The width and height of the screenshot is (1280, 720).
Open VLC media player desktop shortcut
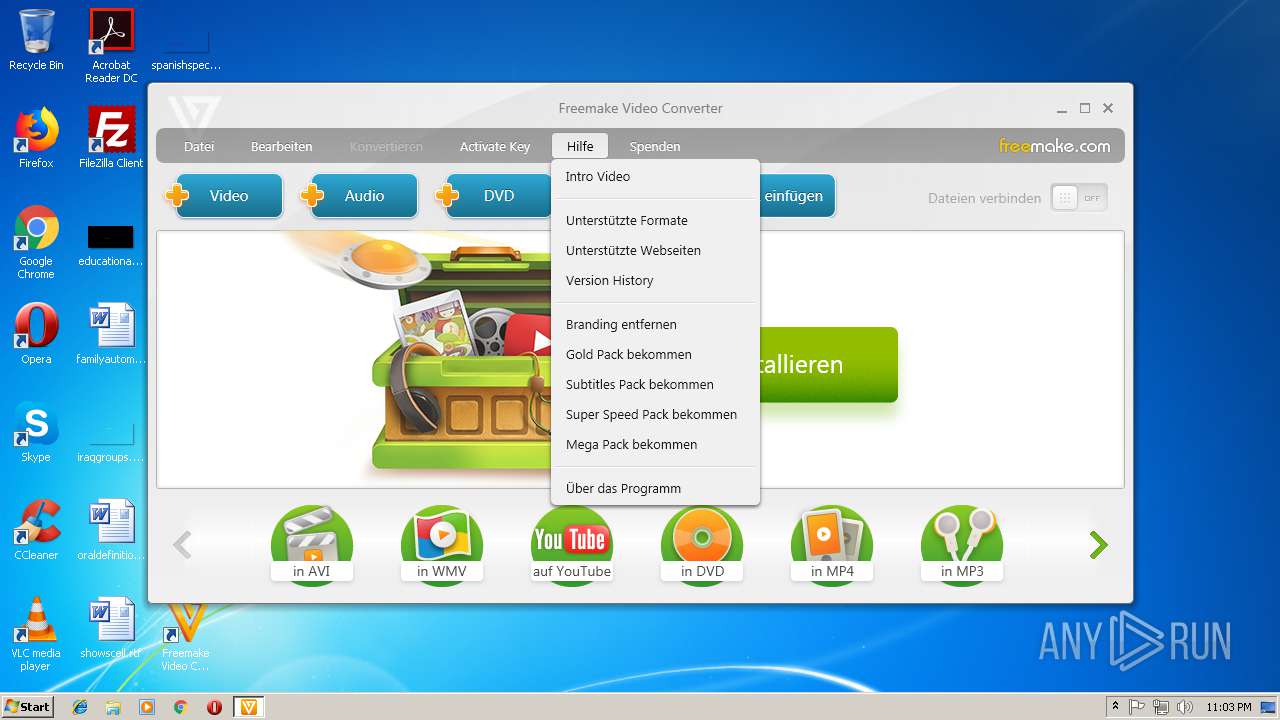coord(36,634)
